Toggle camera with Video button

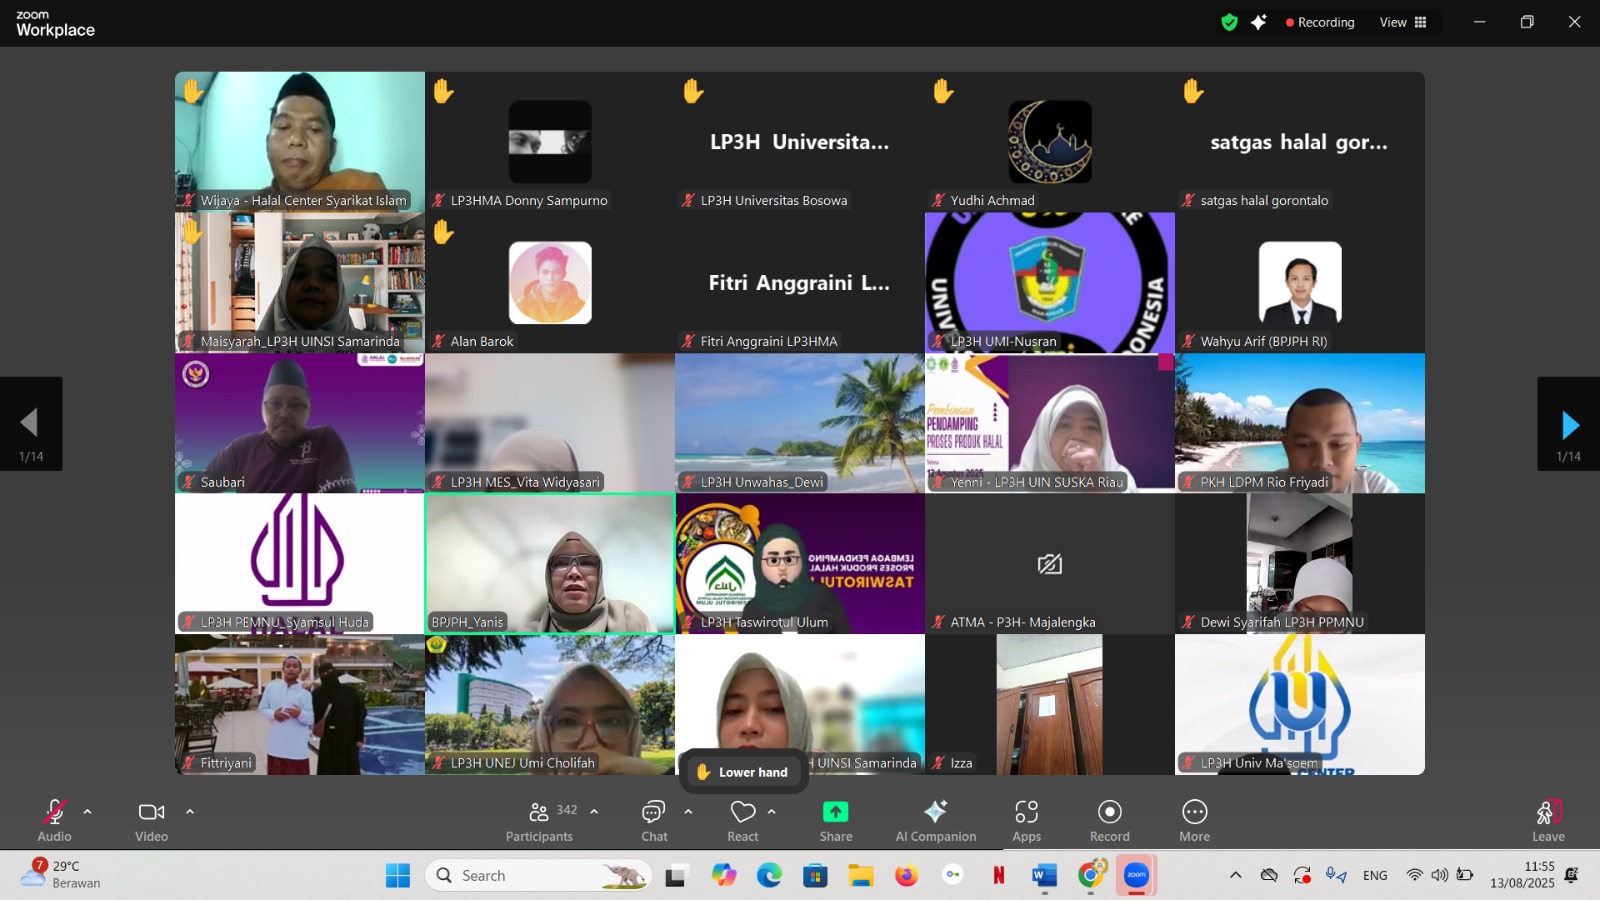pyautogui.click(x=151, y=820)
